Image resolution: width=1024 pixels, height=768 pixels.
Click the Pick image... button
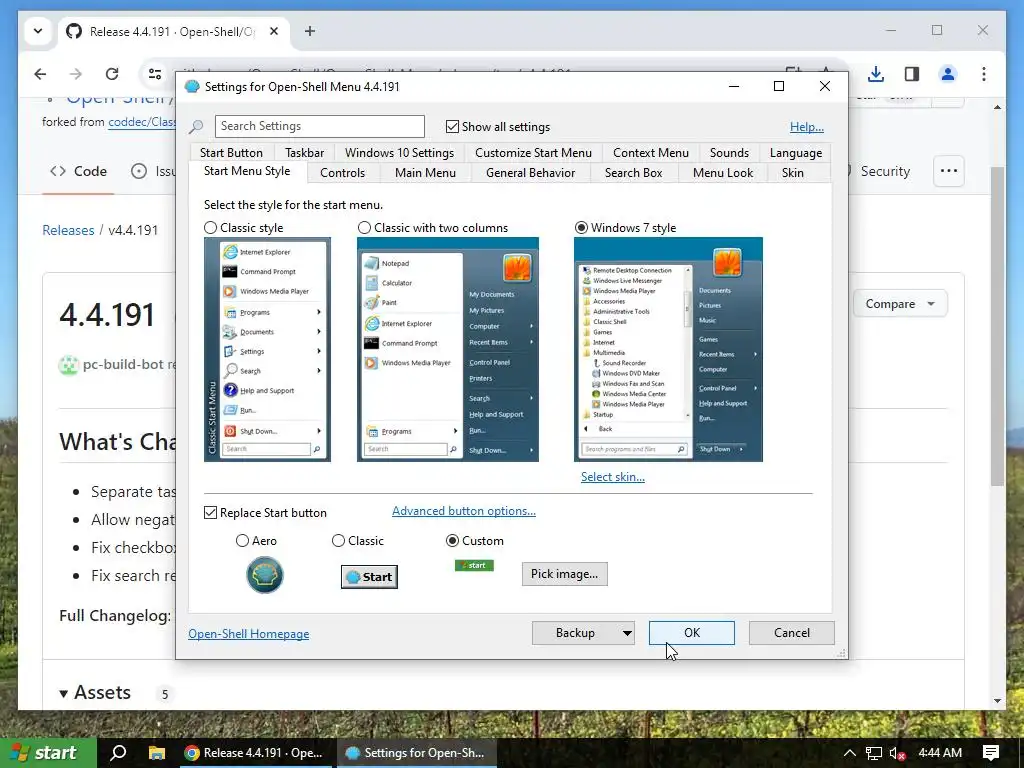pos(564,574)
